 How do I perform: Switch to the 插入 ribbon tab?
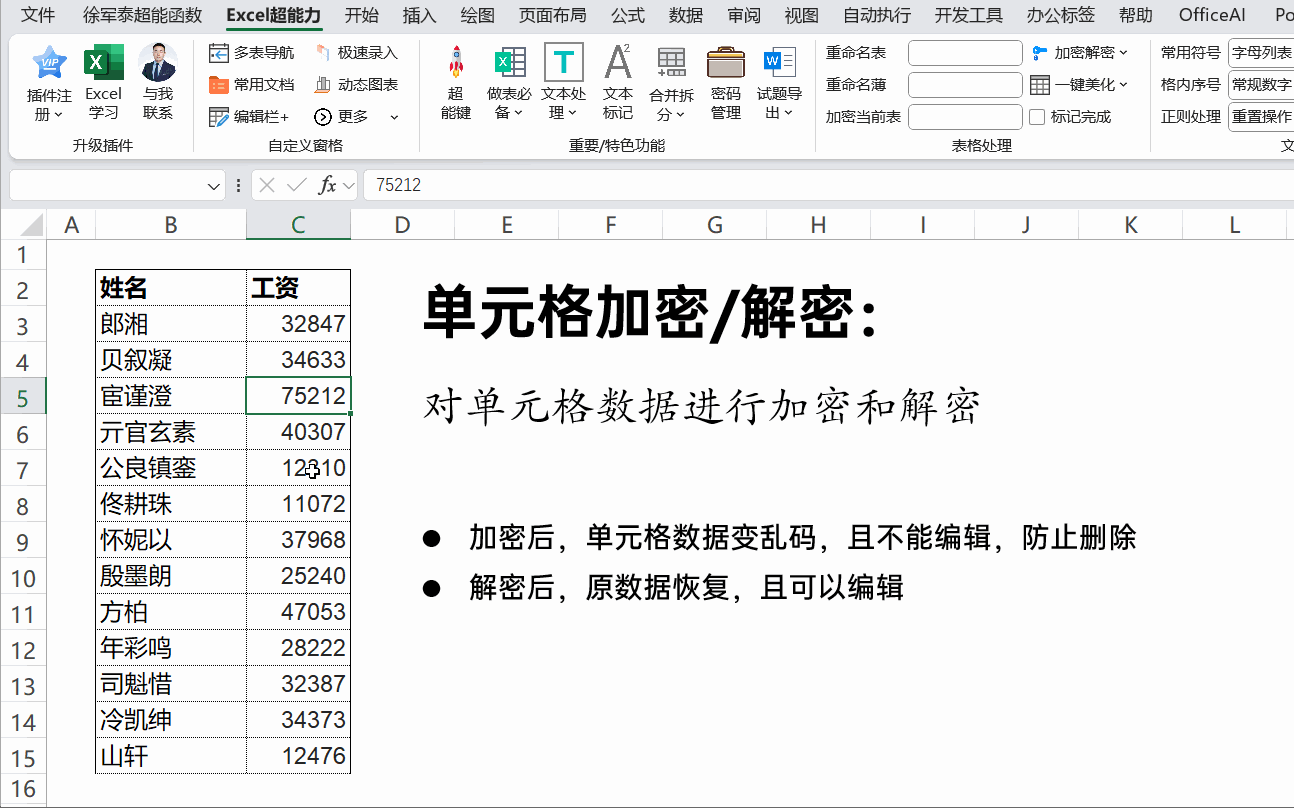pos(419,15)
